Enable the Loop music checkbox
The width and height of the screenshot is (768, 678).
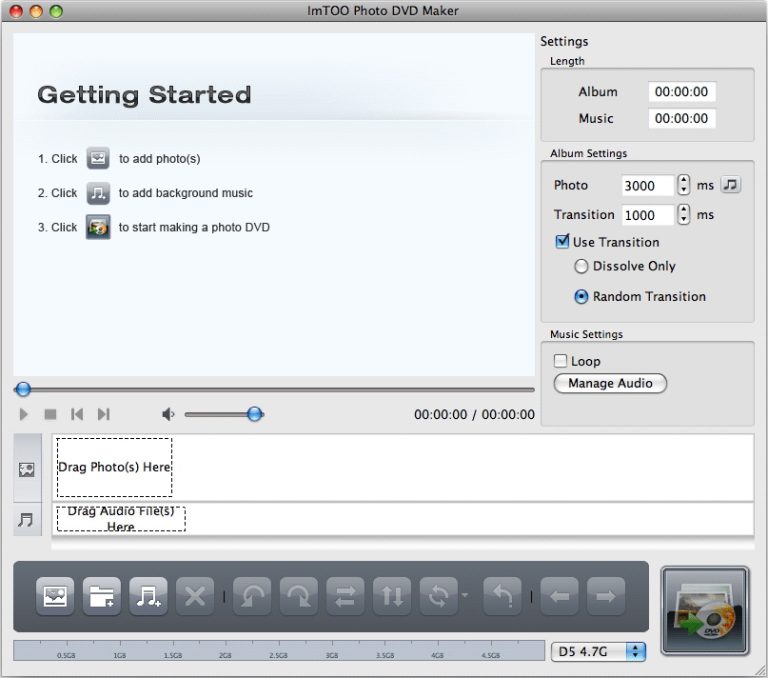561,361
